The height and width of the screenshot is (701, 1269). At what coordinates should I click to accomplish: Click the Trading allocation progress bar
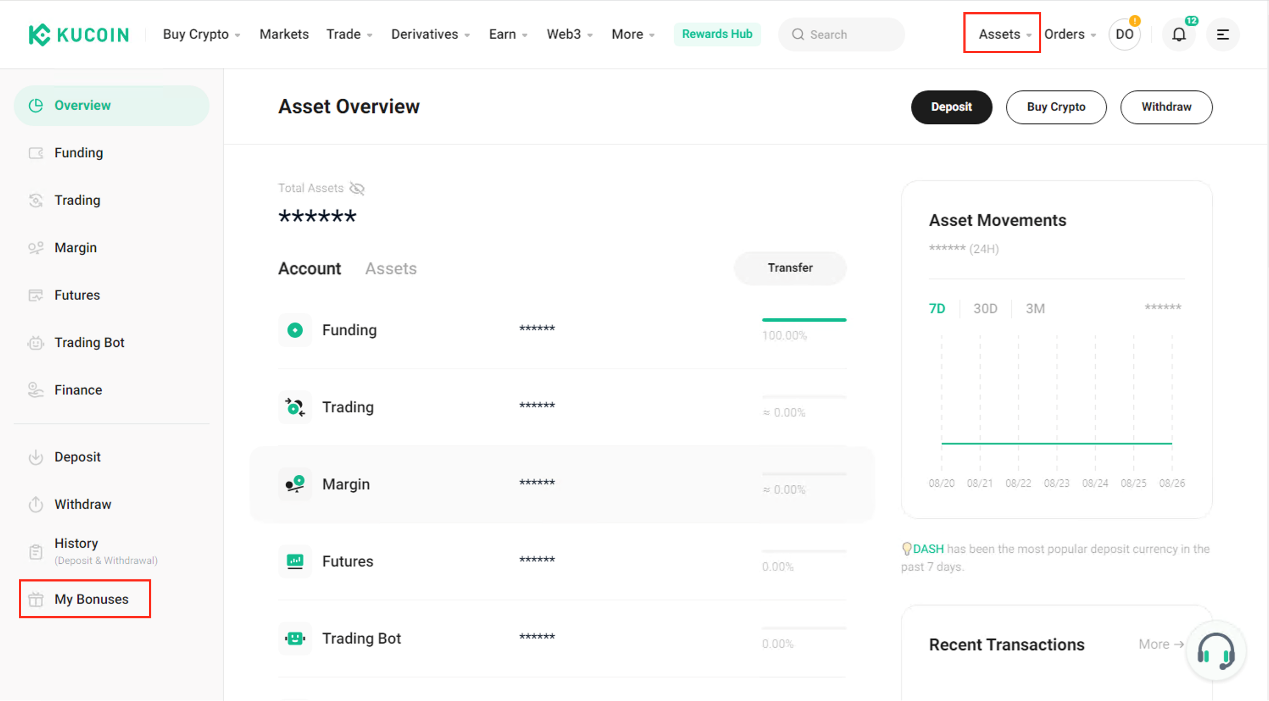(804, 397)
